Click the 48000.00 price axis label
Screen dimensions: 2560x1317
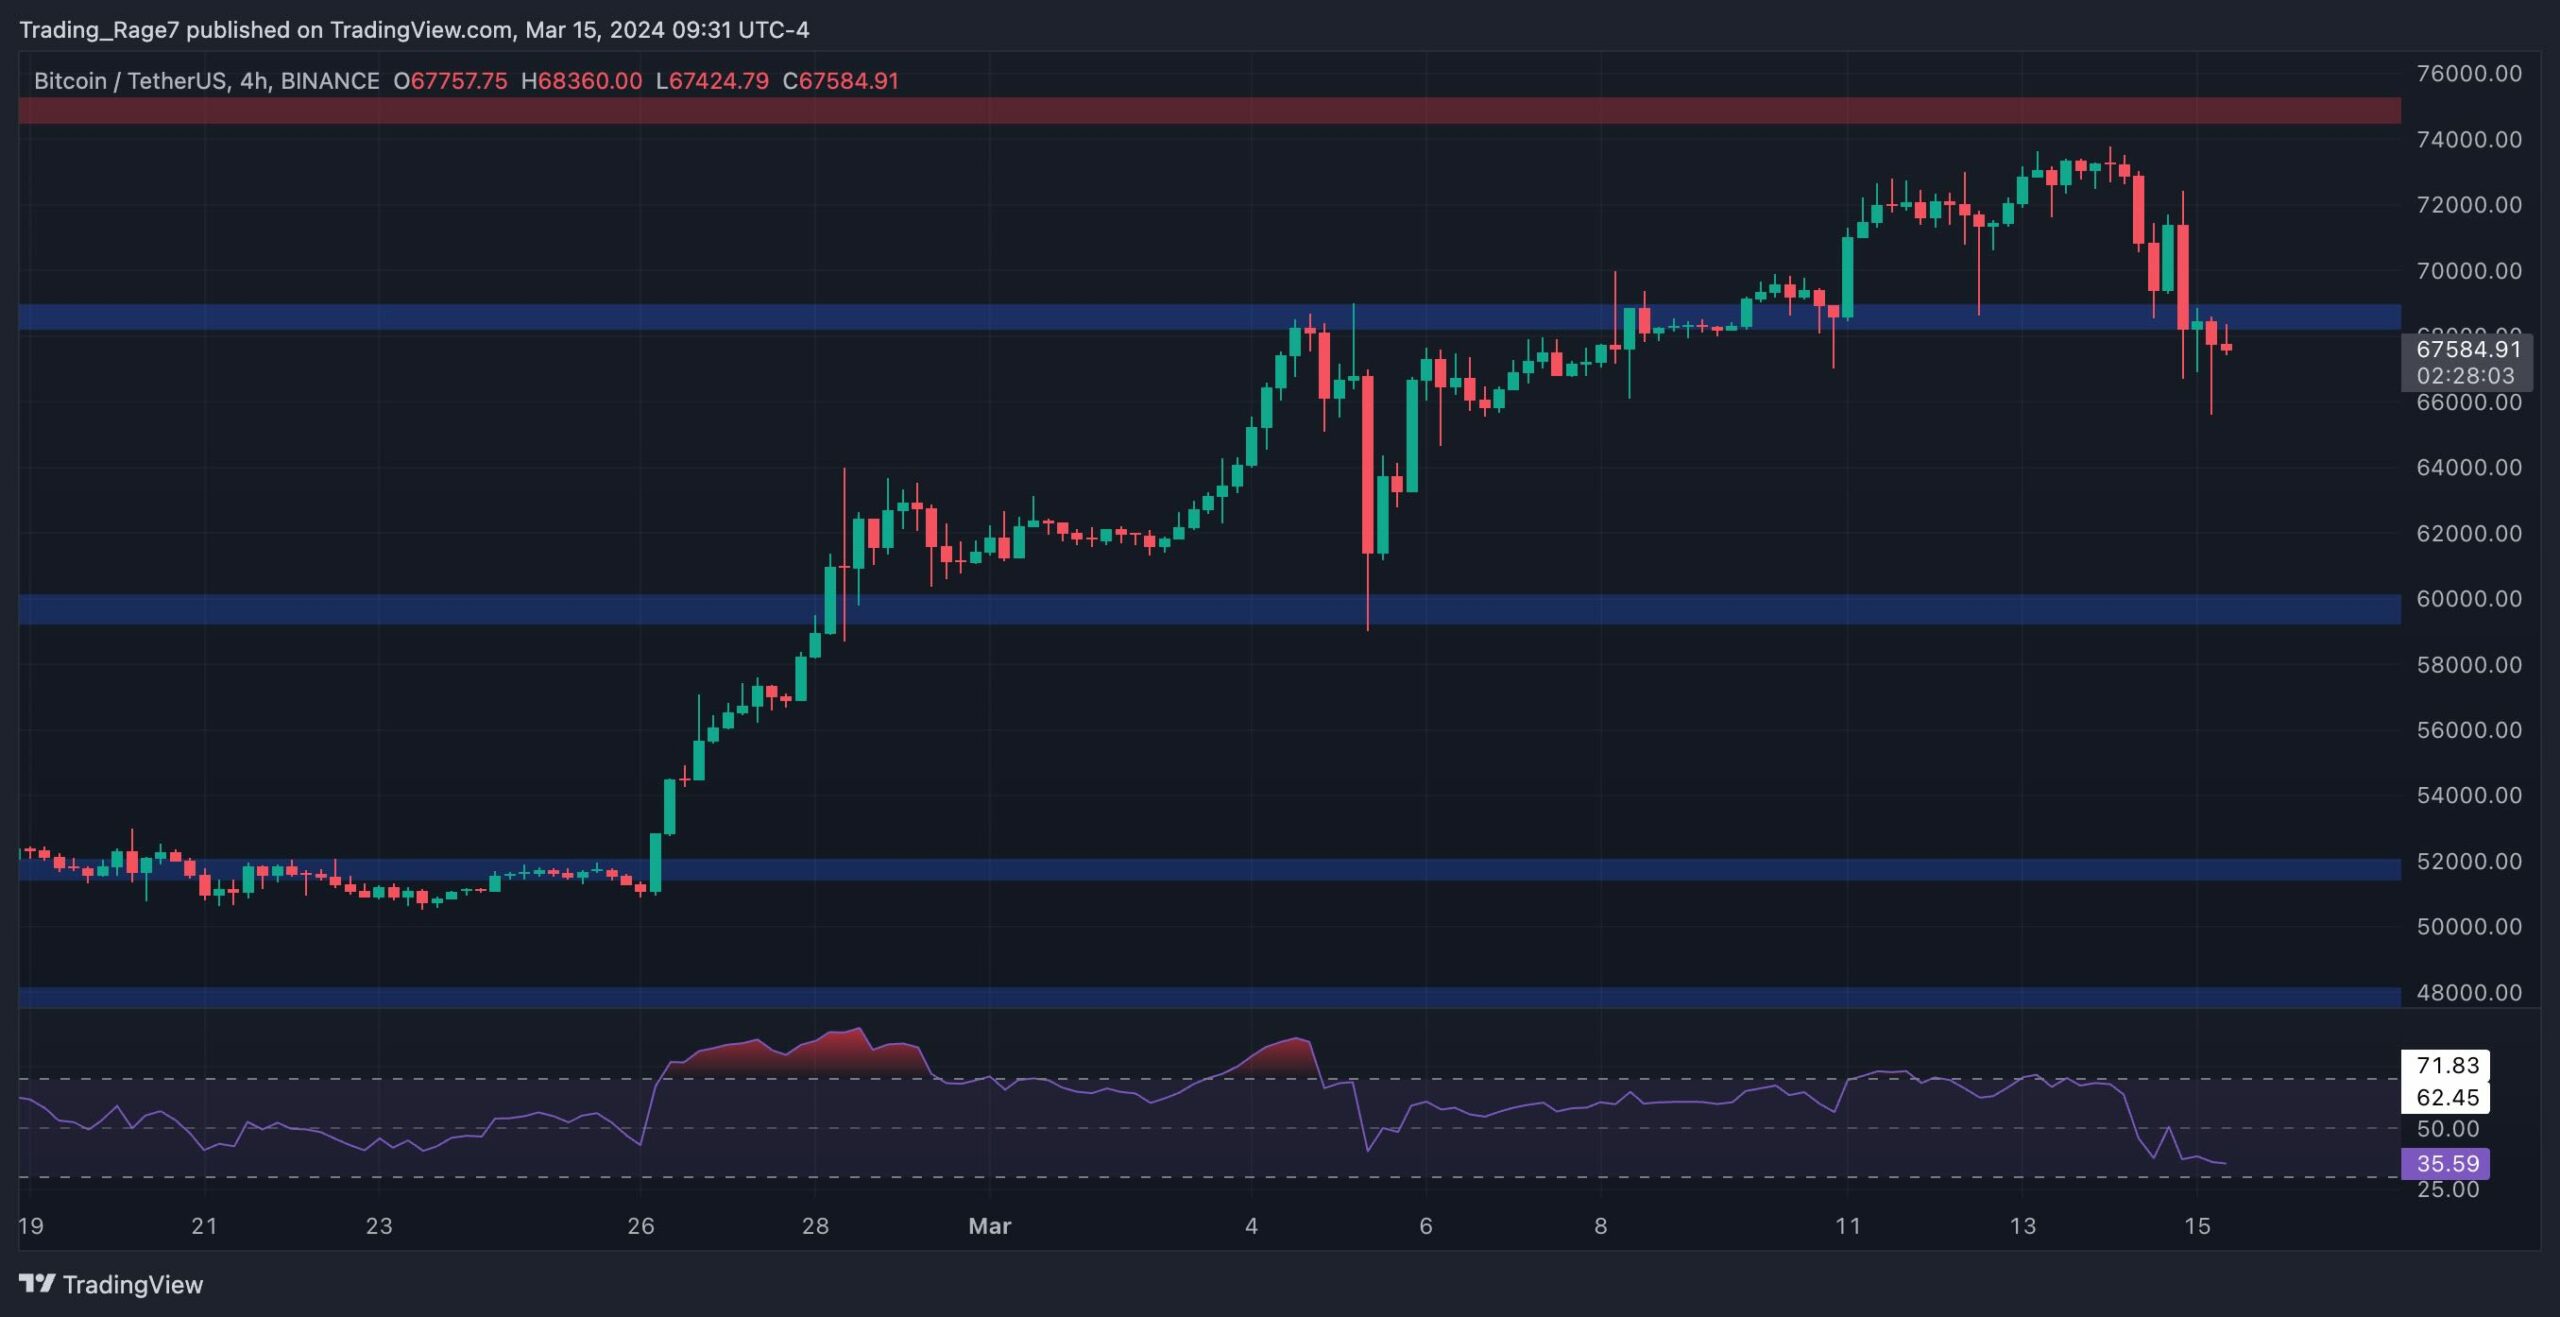coord(2468,993)
